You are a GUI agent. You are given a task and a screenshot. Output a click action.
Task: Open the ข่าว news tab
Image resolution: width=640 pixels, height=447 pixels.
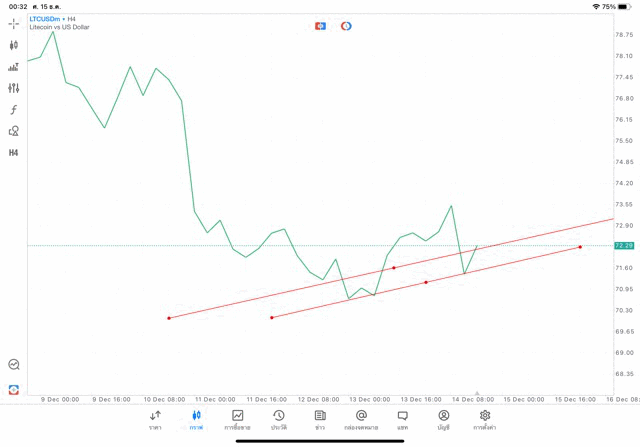(320, 419)
